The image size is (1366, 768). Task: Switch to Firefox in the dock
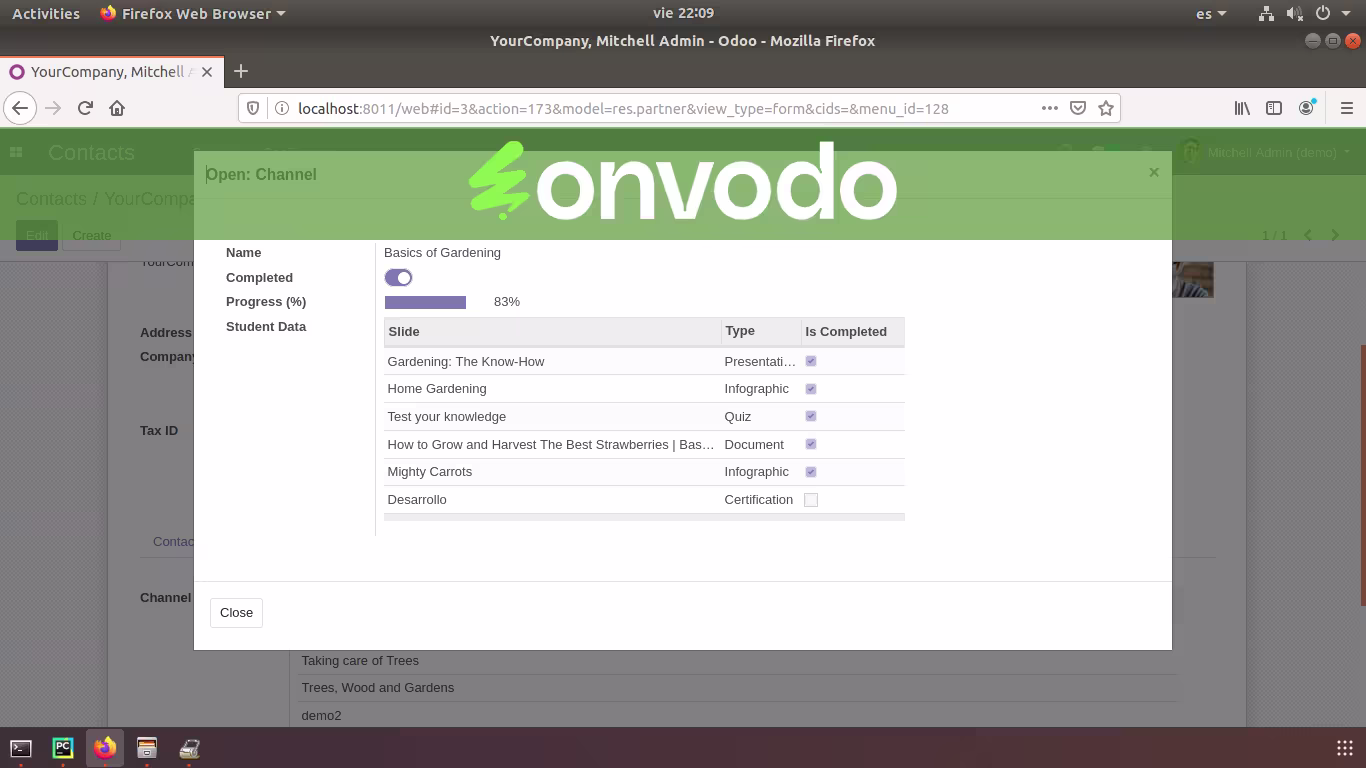tap(105, 748)
